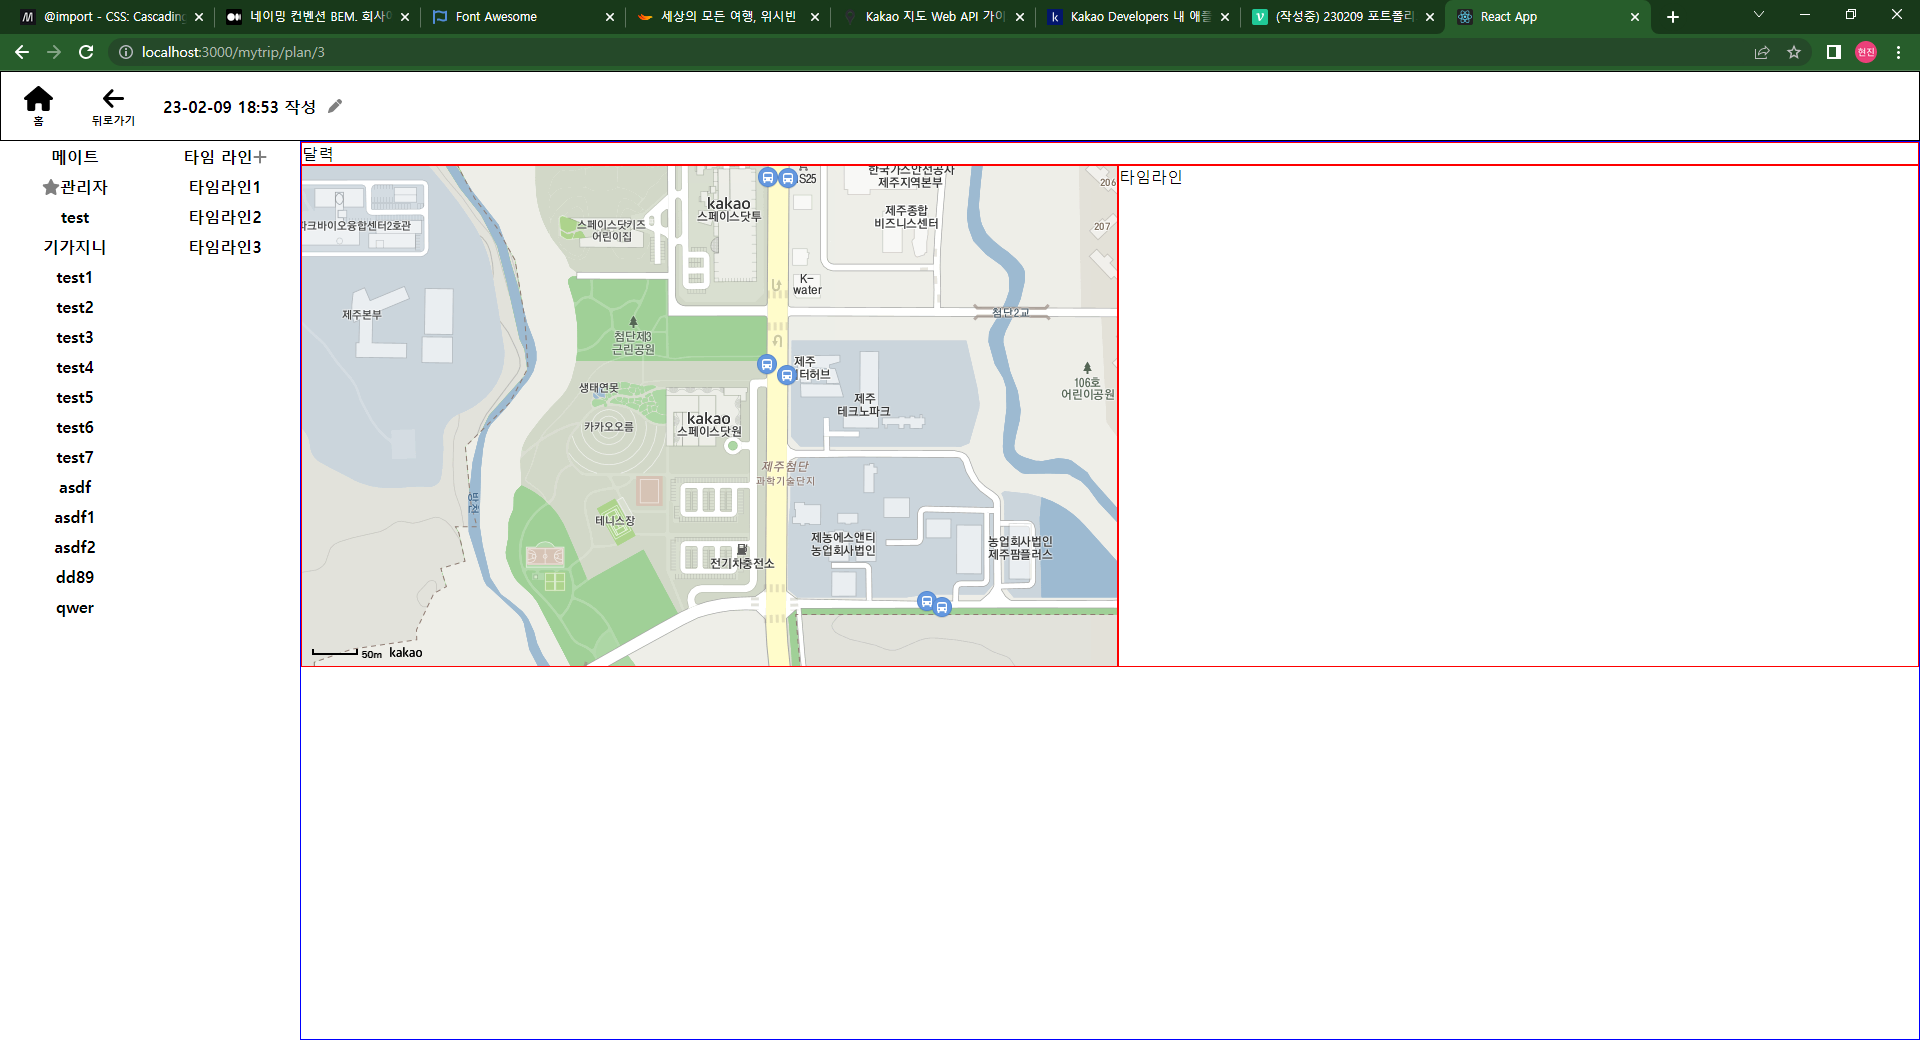This screenshot has height=1040, width=1920.
Task: Select mate test5
Action: [75, 397]
